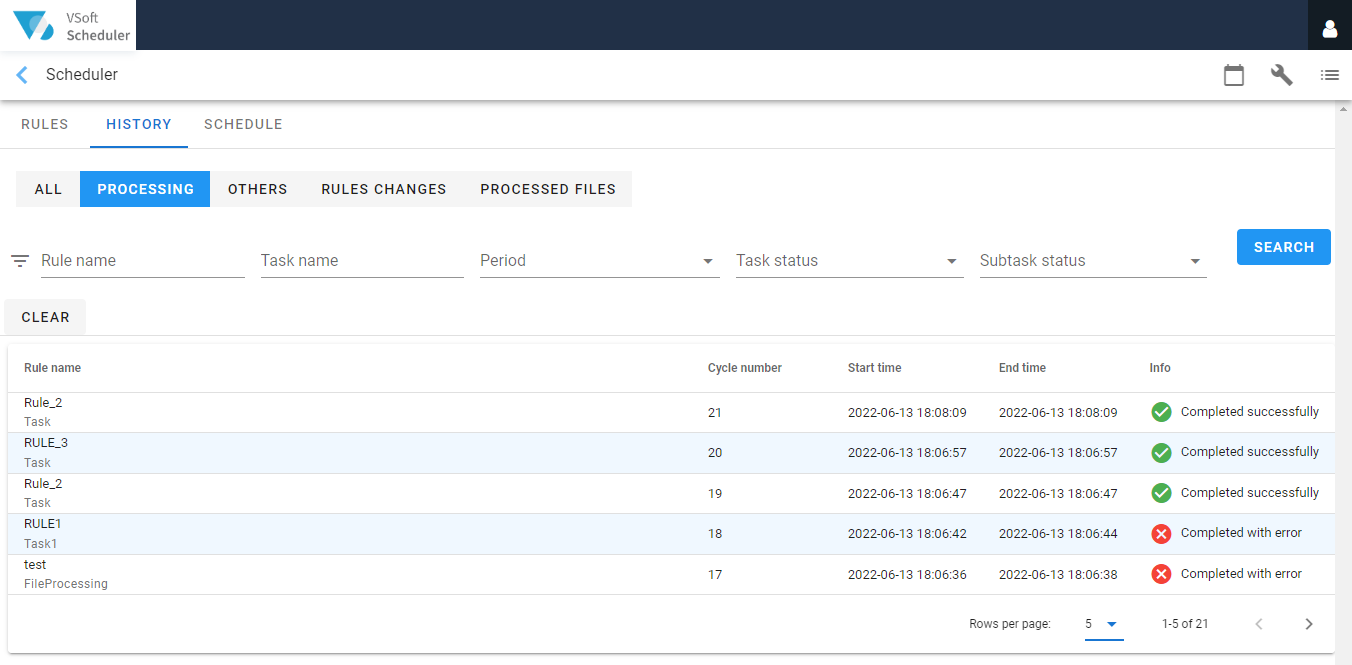Select the Processed Files filter button
Image resolution: width=1352 pixels, height=665 pixels.
pyautogui.click(x=548, y=189)
